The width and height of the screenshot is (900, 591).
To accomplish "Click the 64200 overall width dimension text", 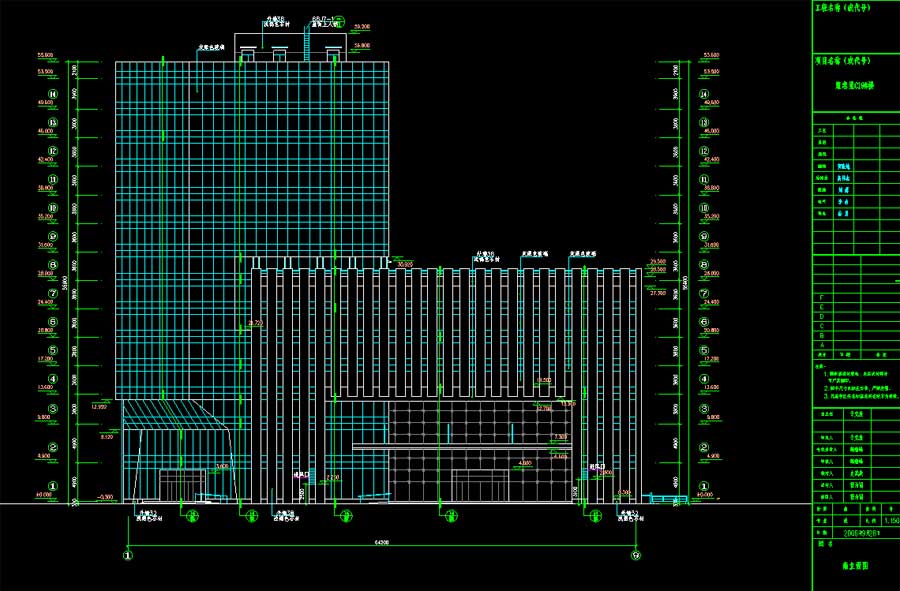I will coord(381,542).
